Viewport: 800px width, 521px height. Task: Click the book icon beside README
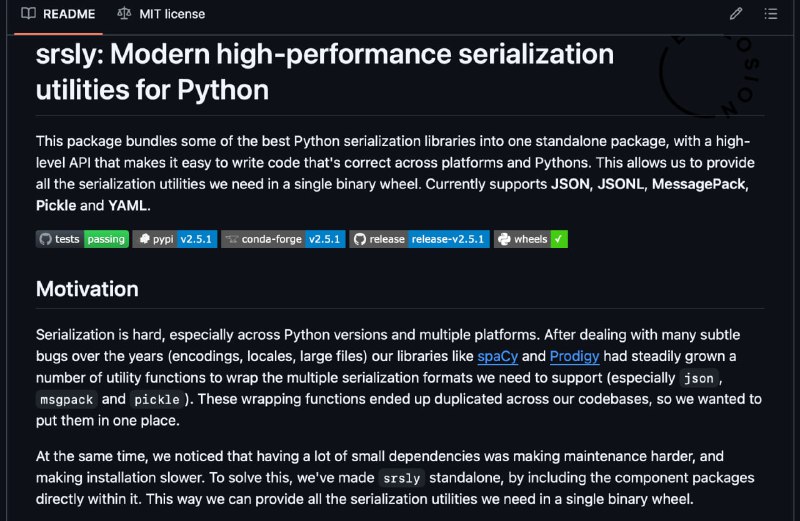29,14
